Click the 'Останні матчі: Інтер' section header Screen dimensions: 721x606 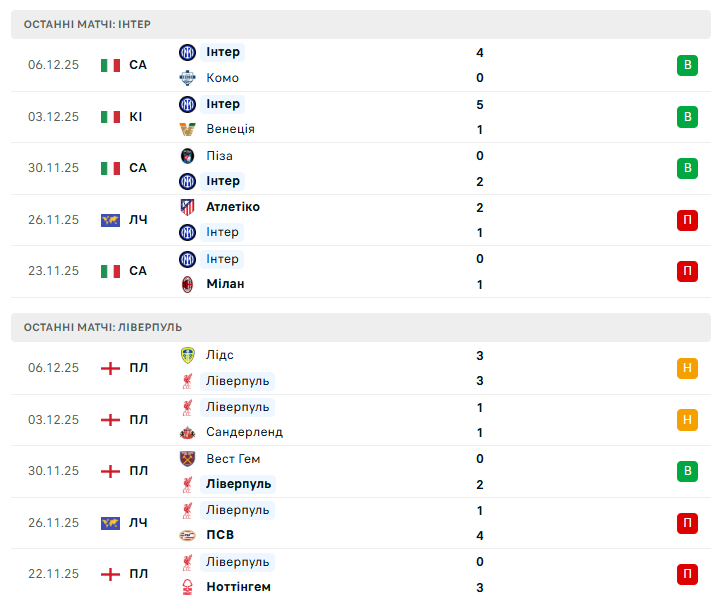point(88,24)
